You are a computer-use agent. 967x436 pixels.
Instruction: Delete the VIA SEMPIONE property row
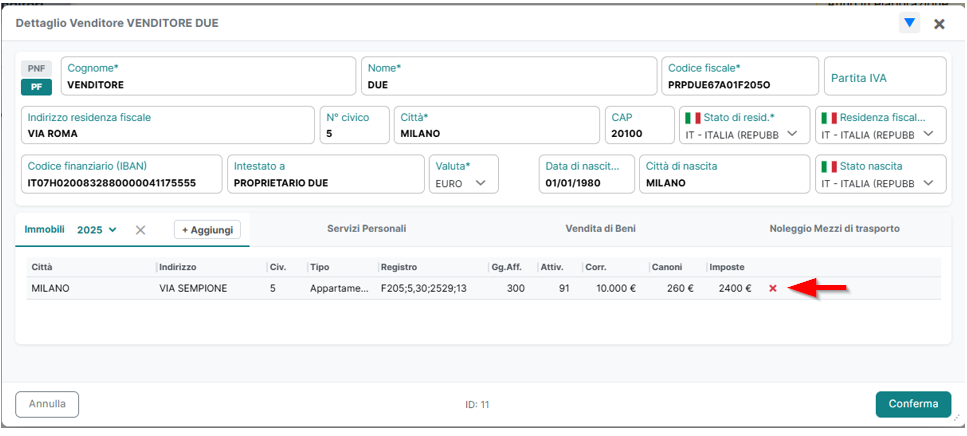pyautogui.click(x=773, y=288)
